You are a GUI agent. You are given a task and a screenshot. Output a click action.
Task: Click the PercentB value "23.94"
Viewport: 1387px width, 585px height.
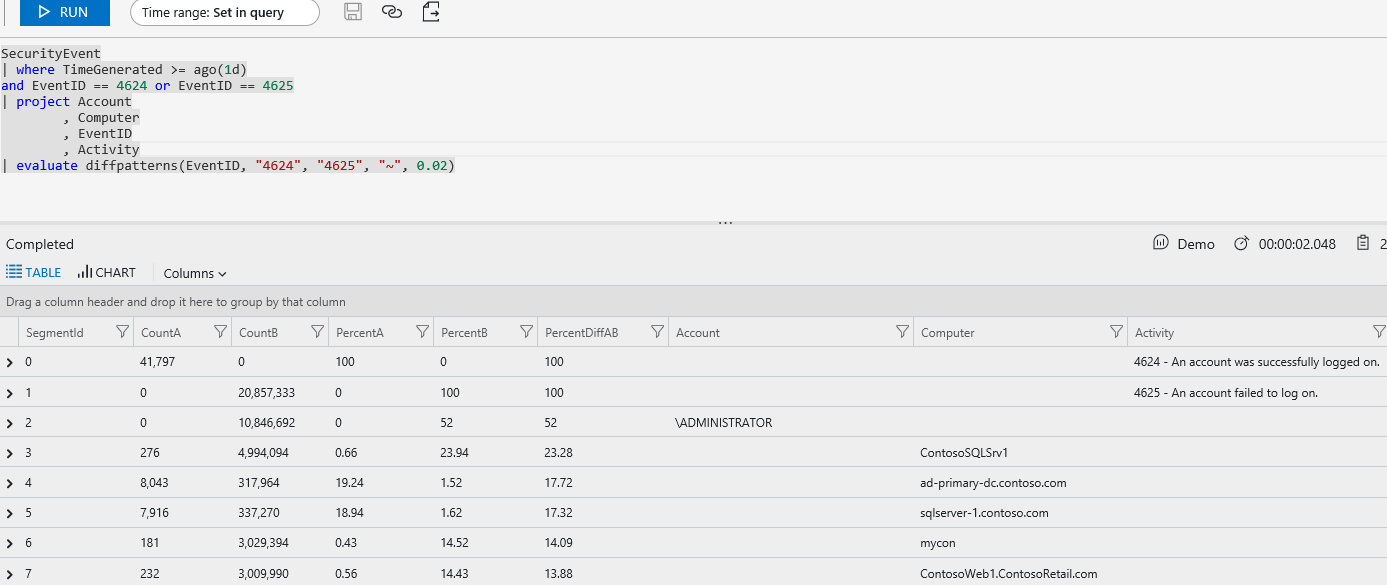(455, 453)
